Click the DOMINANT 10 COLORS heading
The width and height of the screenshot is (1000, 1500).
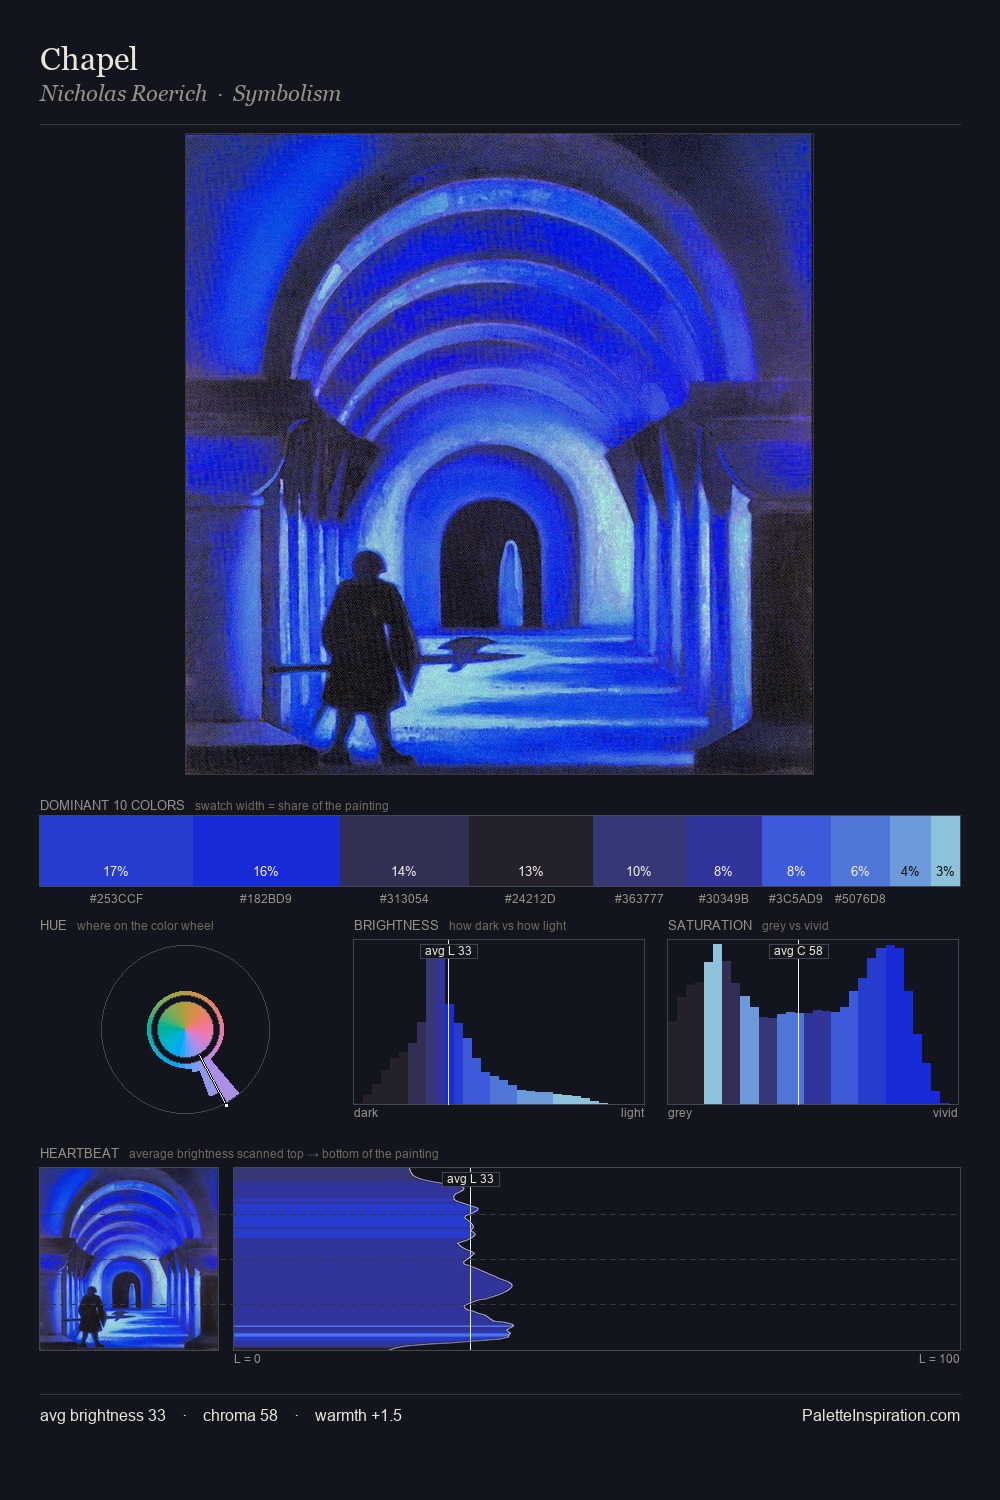click(x=112, y=805)
